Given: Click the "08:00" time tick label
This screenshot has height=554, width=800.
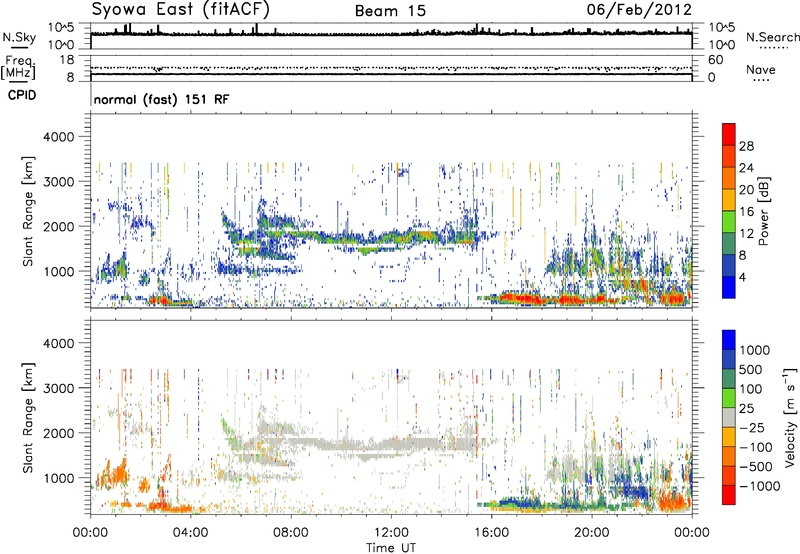Looking at the screenshot, I should pos(291,533).
